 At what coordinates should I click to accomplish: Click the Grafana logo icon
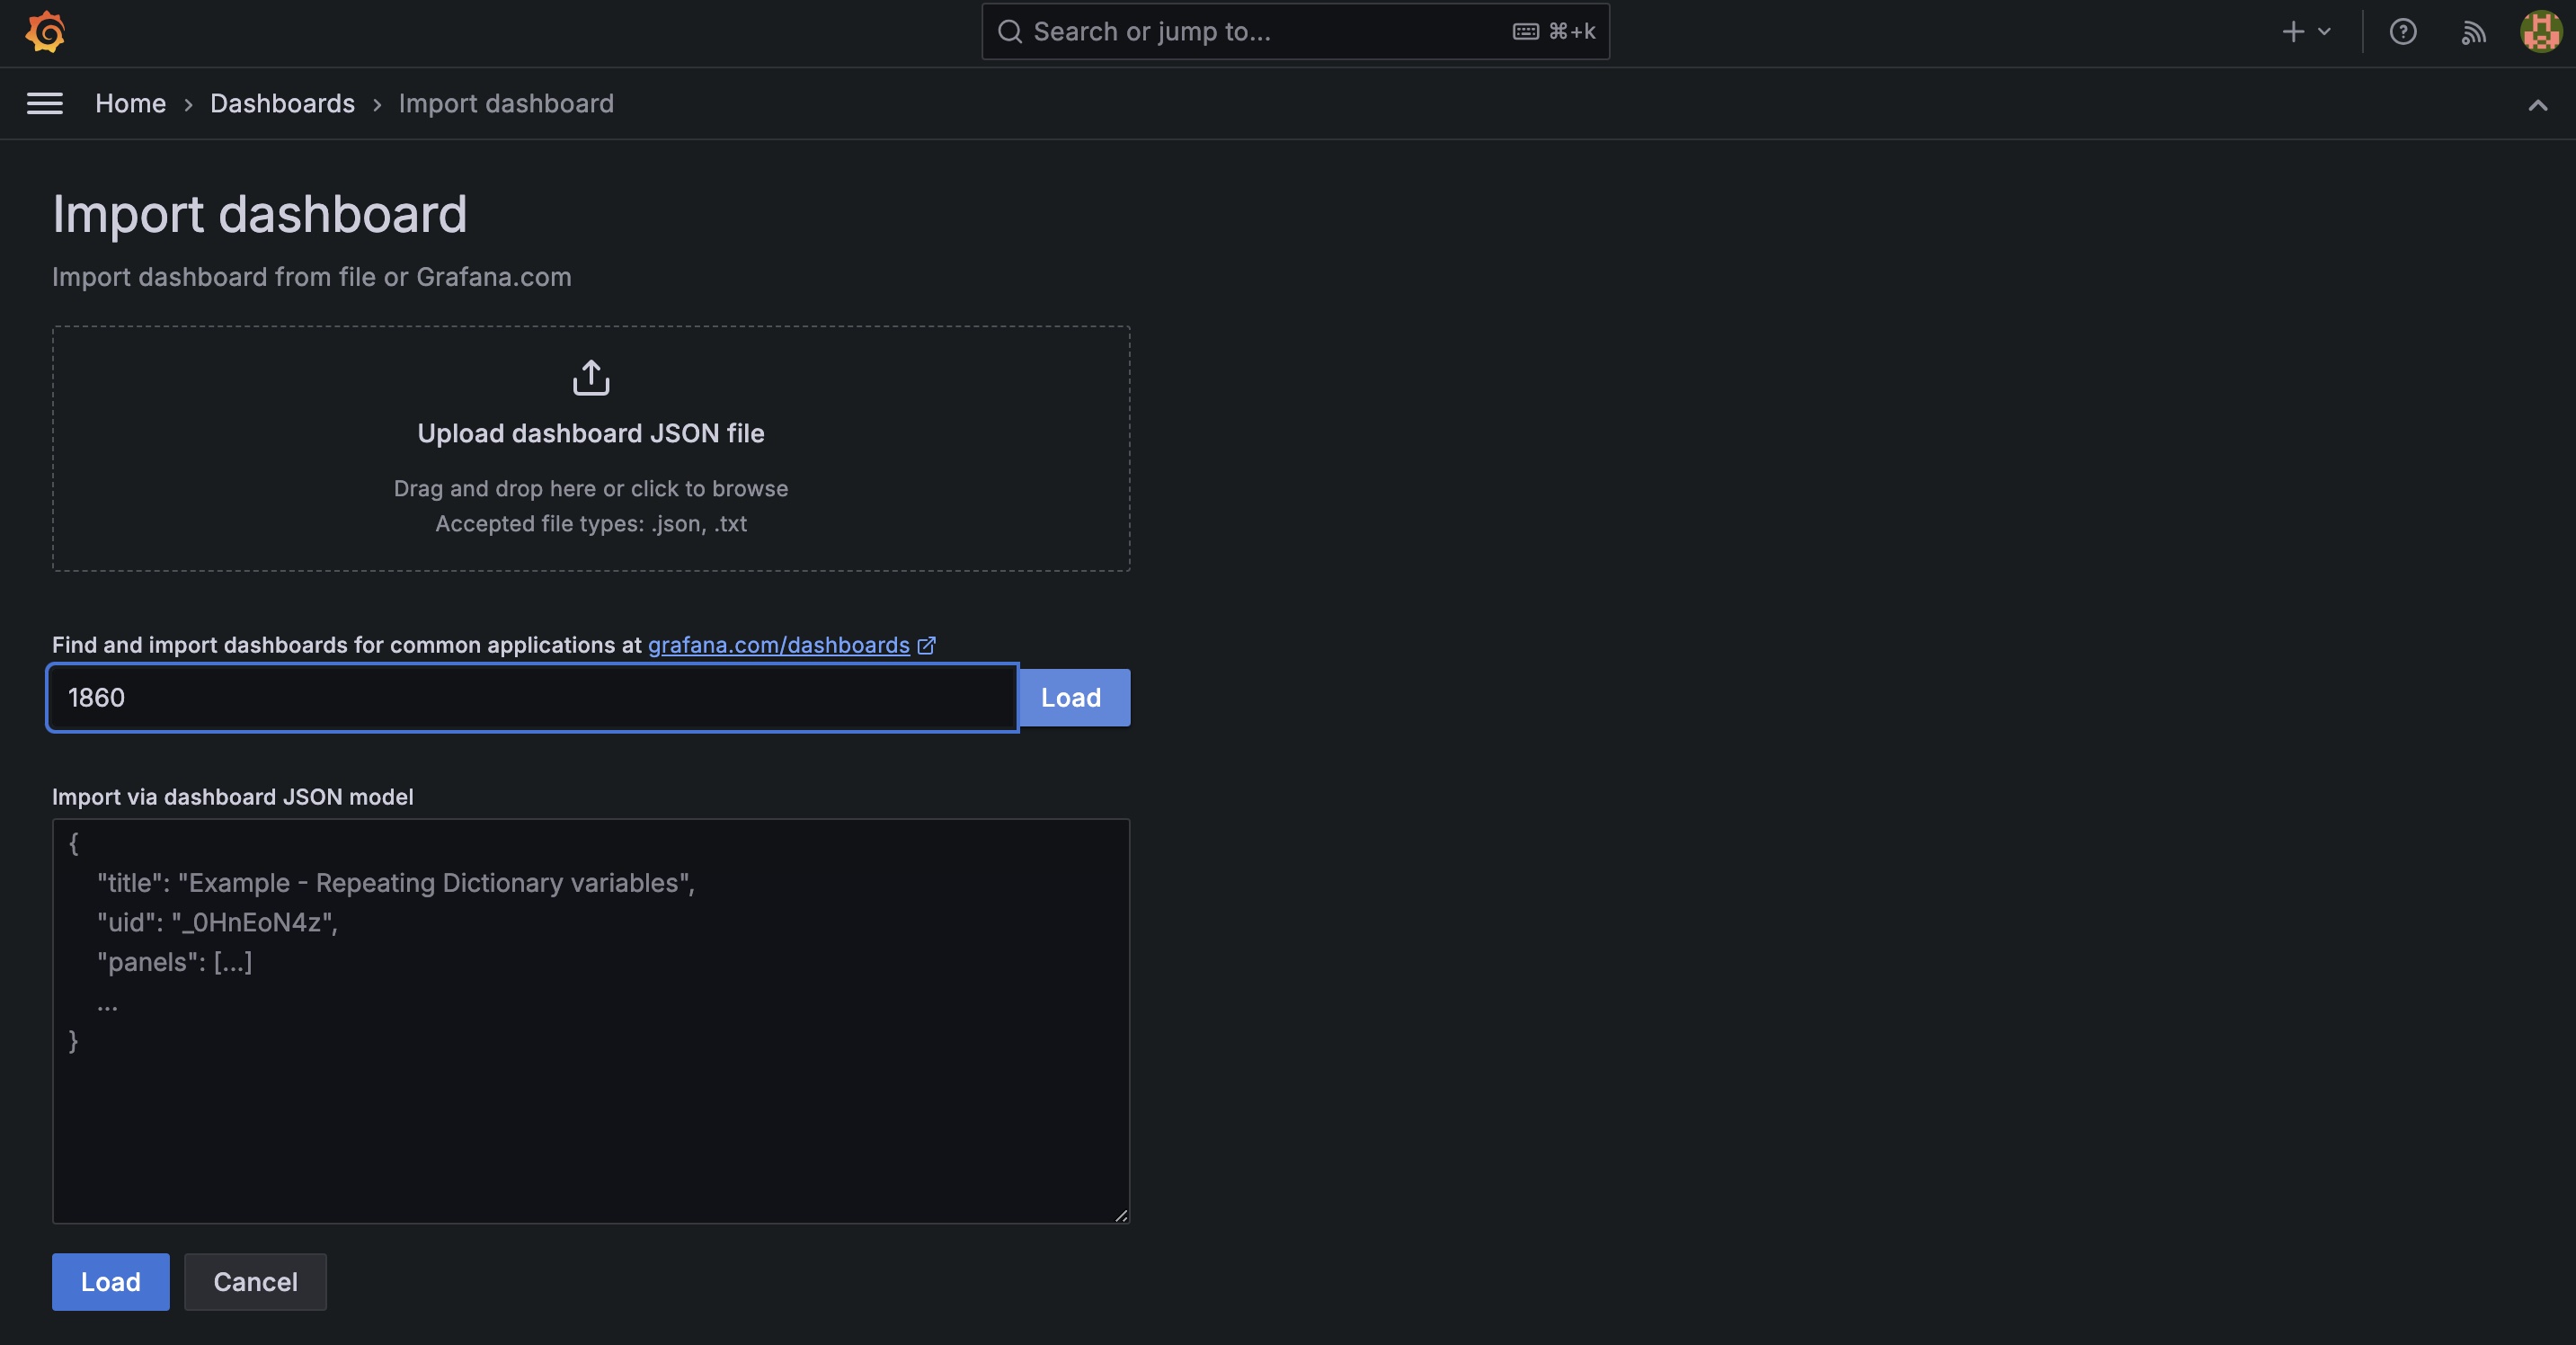45,32
